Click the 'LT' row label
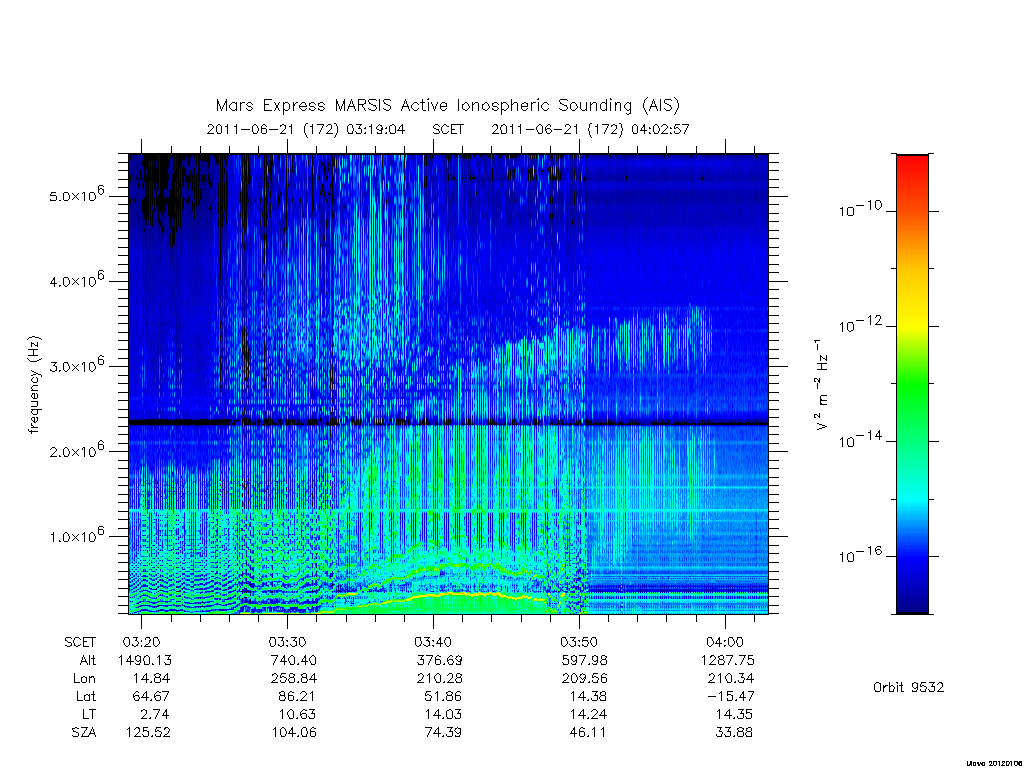The image size is (1024, 768). click(x=89, y=714)
